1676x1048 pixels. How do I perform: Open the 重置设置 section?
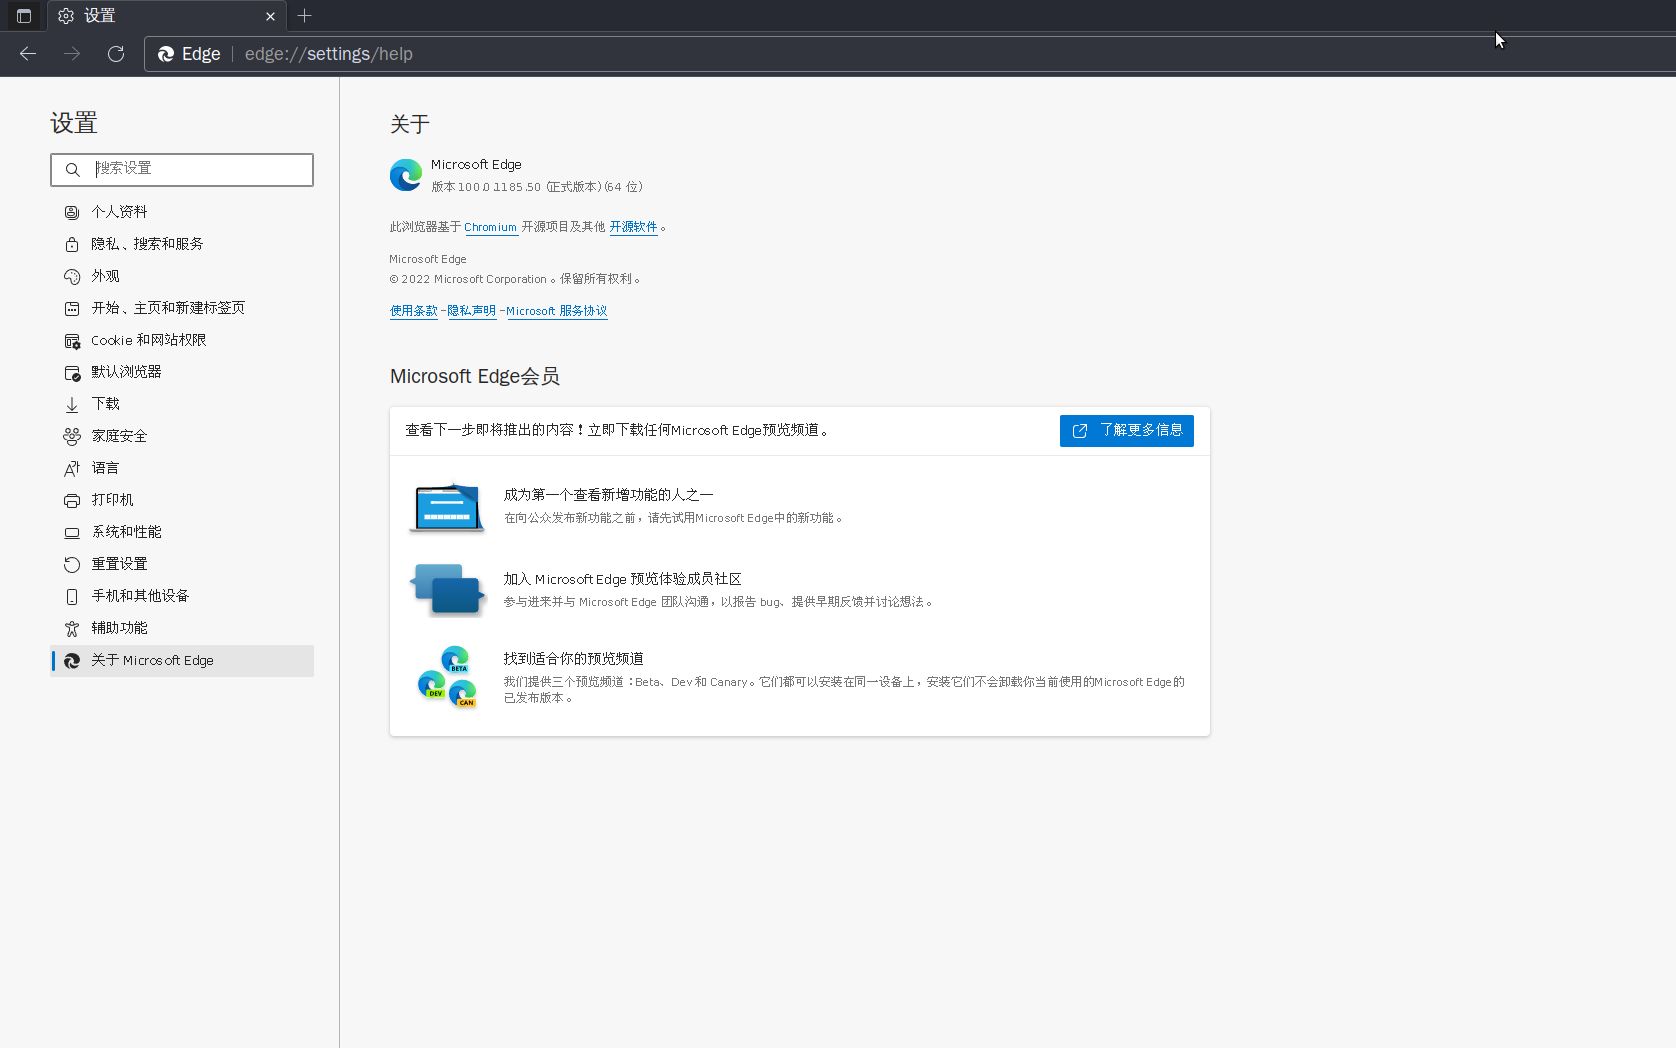pyautogui.click(x=117, y=563)
